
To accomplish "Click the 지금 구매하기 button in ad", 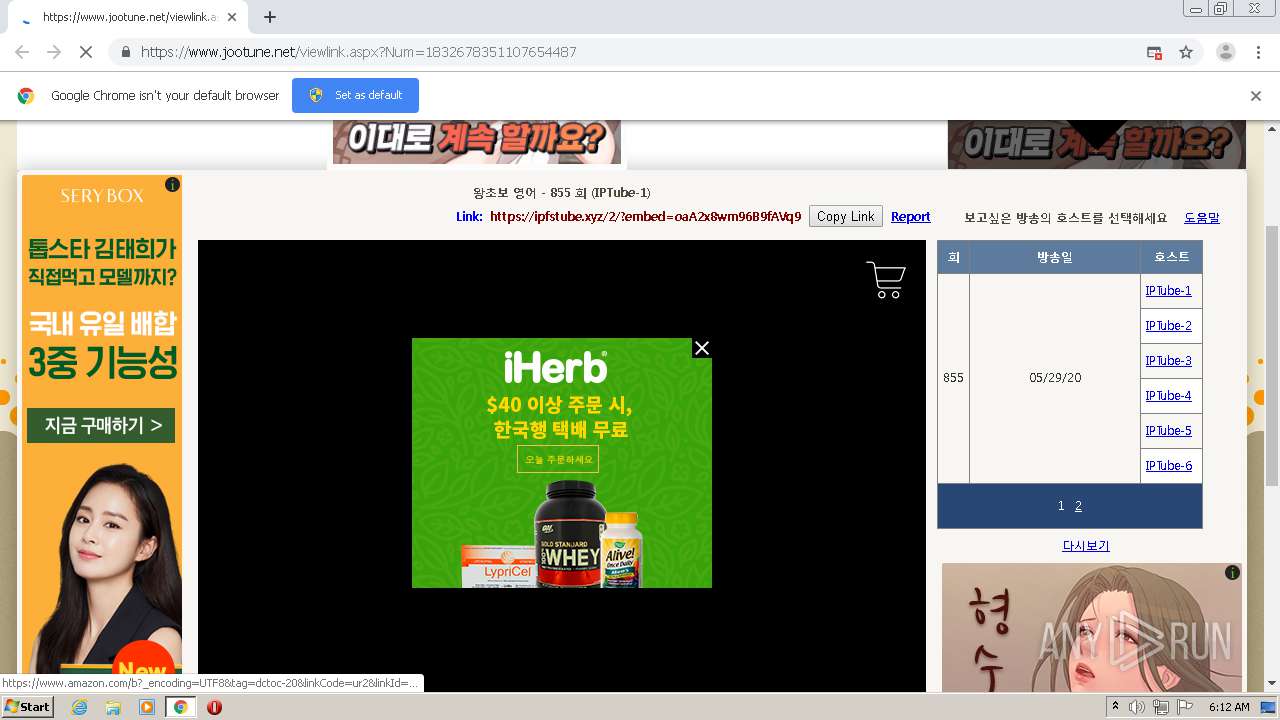I will pyautogui.click(x=101, y=425).
